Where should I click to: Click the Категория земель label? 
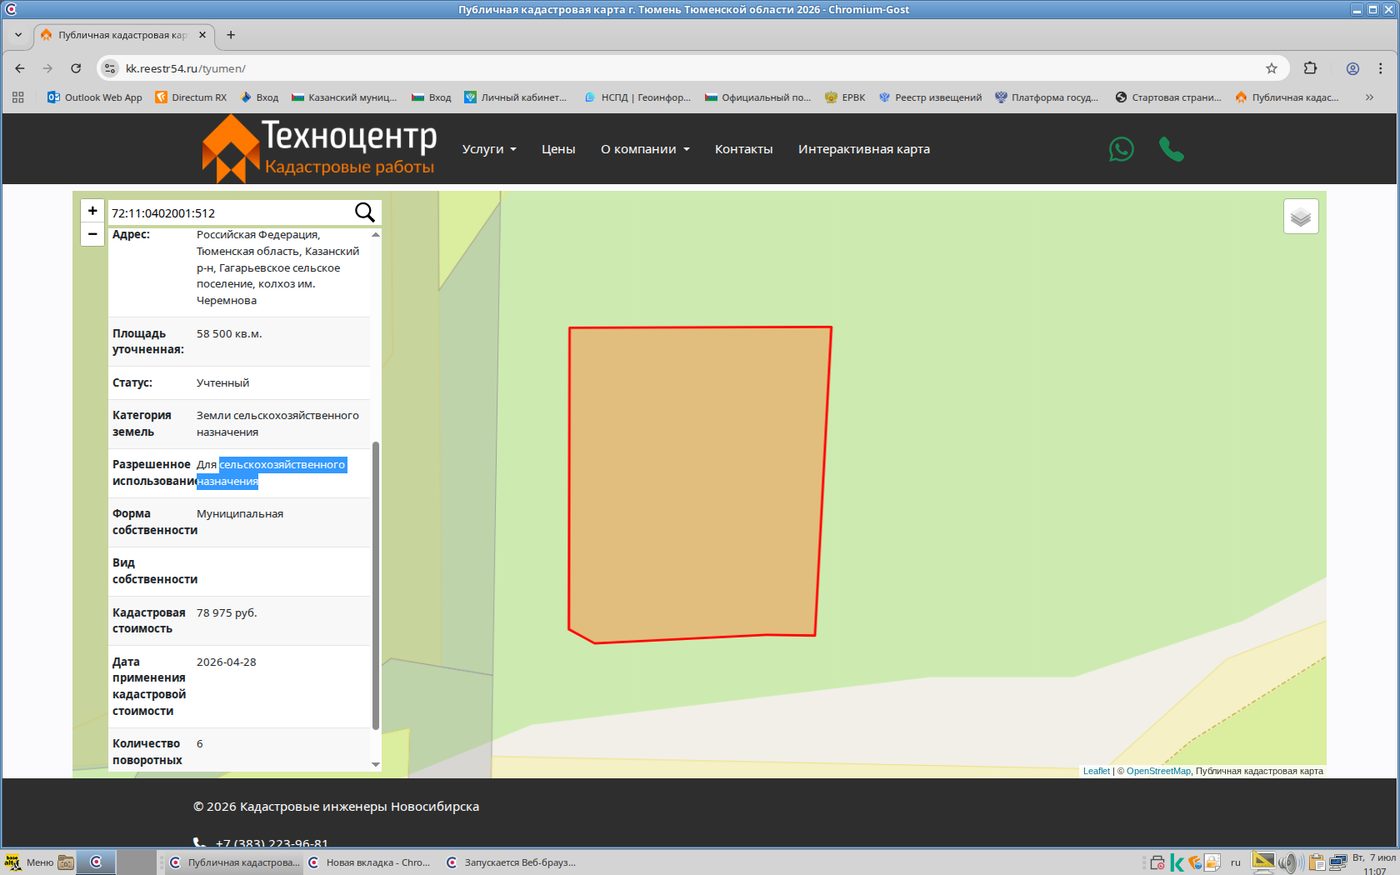coord(142,424)
